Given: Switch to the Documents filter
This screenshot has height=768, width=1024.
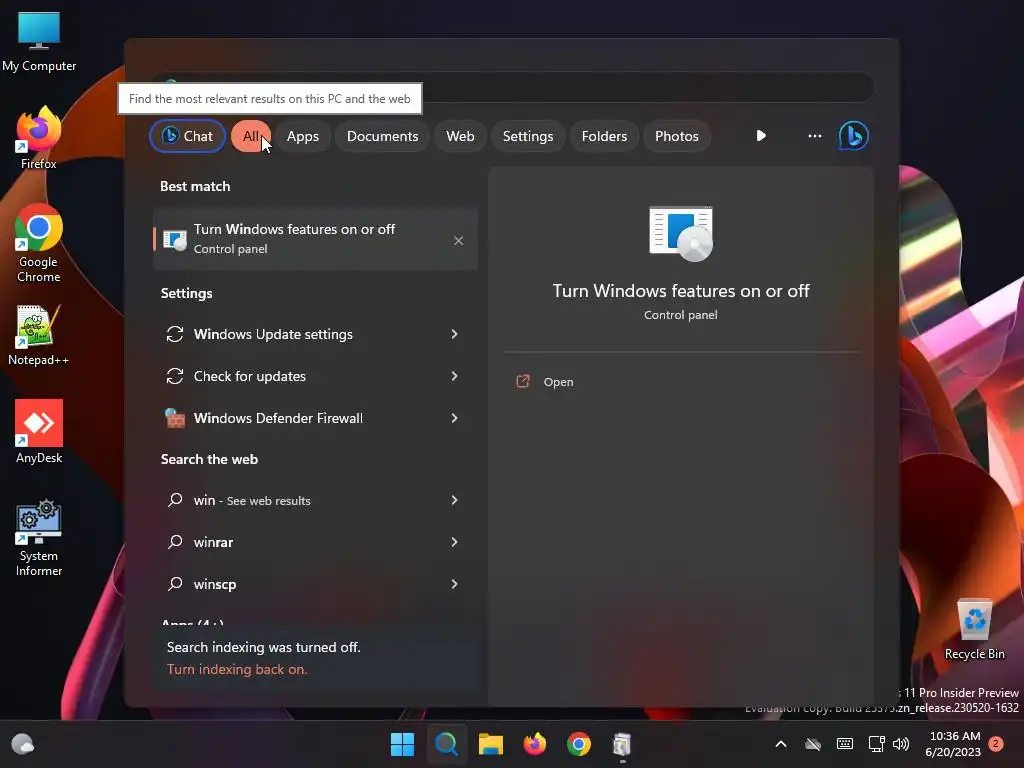Looking at the screenshot, I should [382, 136].
